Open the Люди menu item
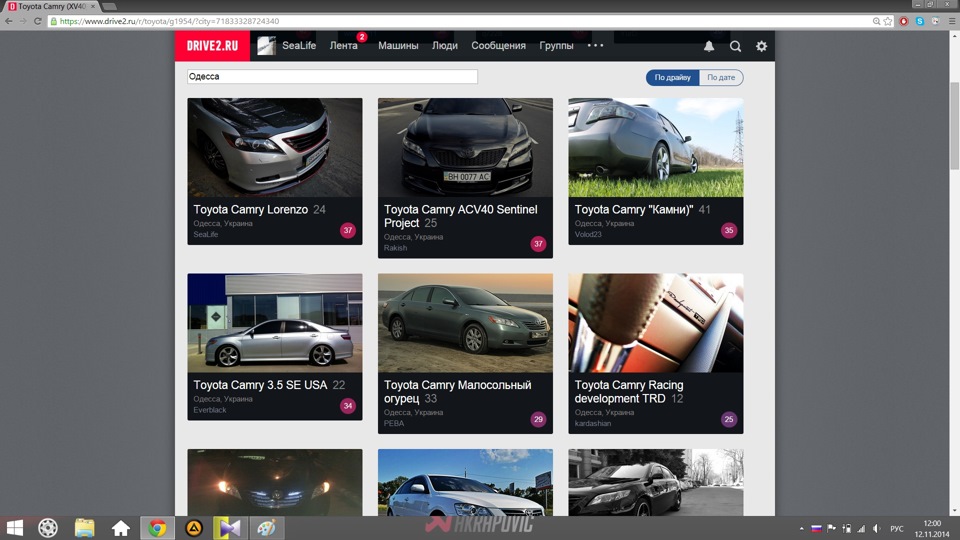 444,46
